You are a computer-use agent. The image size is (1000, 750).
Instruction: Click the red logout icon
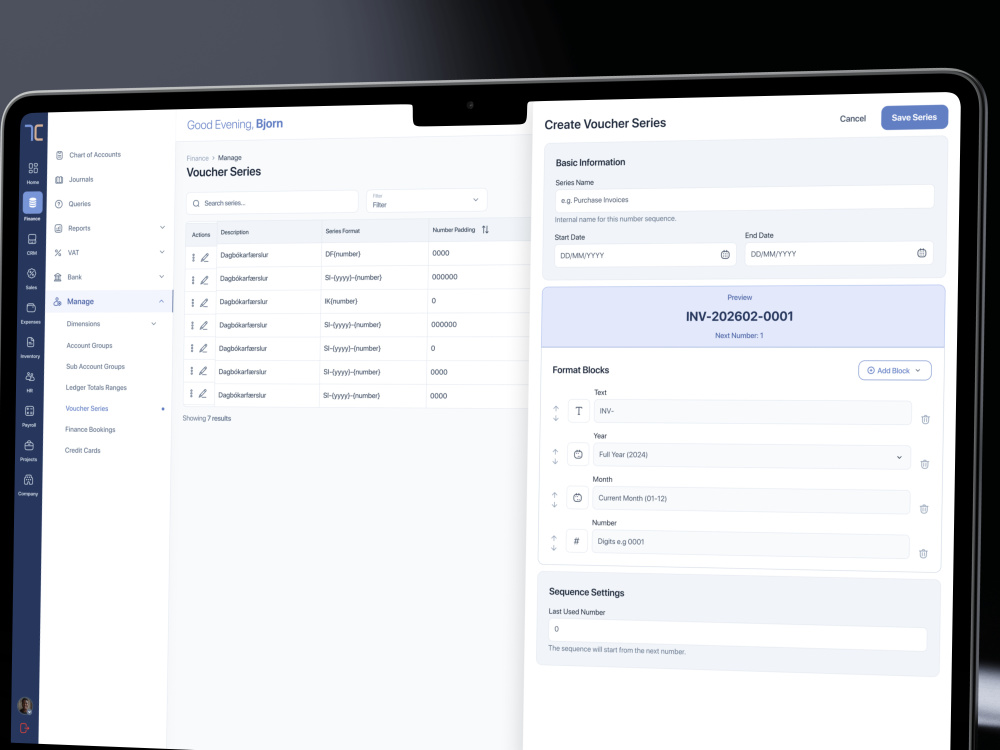[x=24, y=728]
